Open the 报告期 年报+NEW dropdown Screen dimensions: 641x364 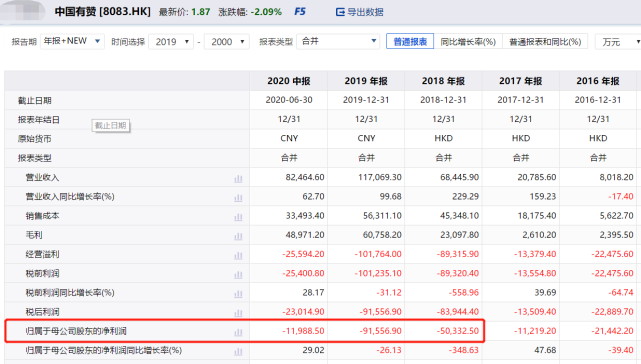(x=72, y=41)
